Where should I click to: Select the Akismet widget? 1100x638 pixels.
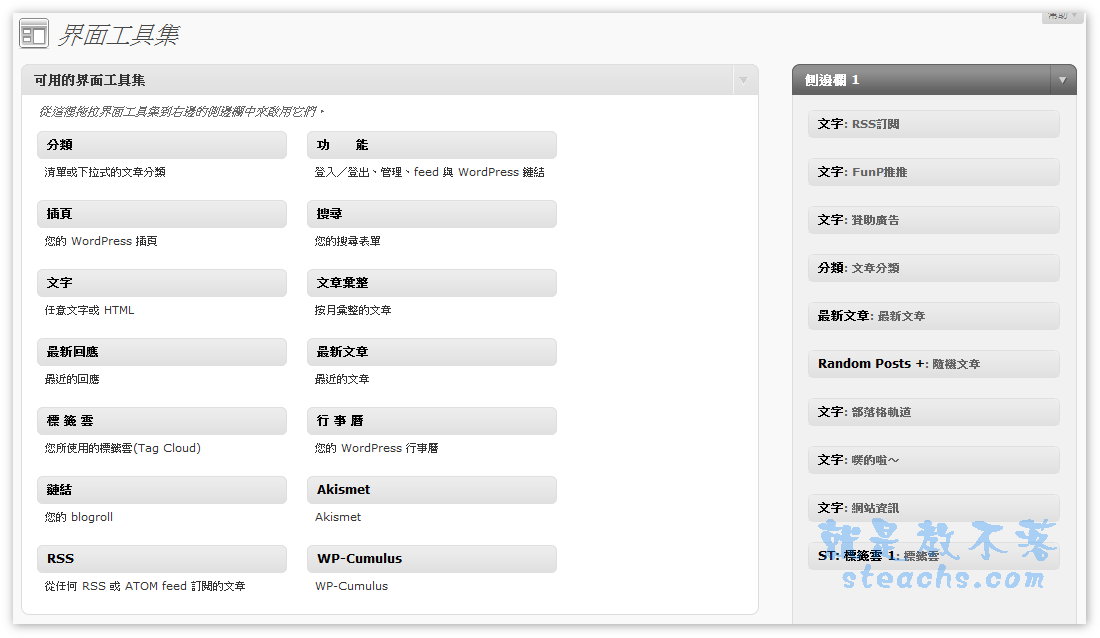click(x=431, y=490)
